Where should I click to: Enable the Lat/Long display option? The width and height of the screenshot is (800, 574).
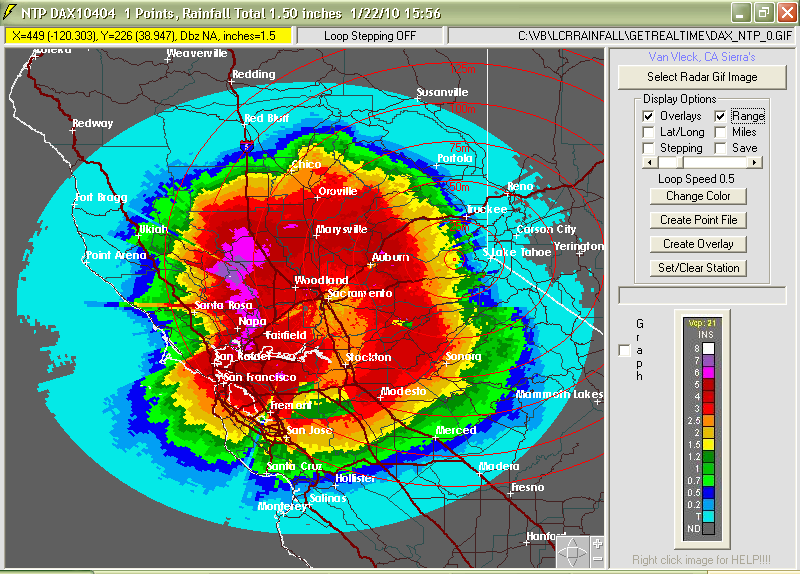648,132
